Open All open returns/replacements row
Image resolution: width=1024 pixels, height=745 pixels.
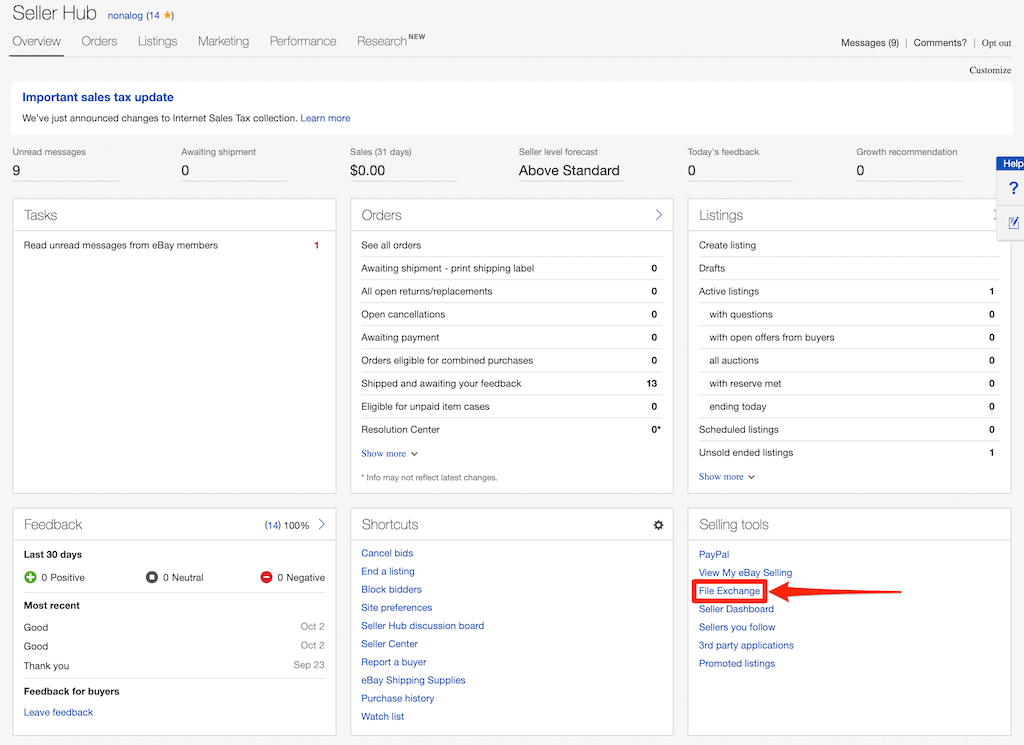point(509,291)
